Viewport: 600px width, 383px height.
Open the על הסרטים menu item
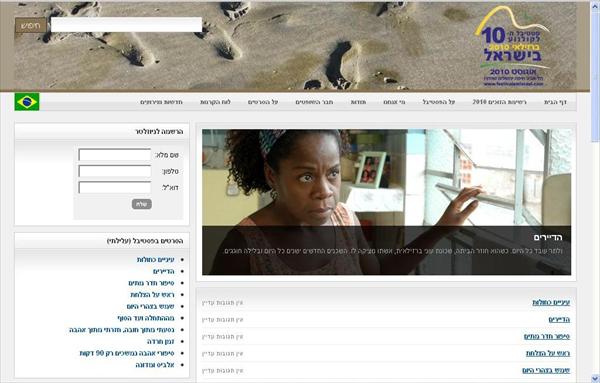click(x=263, y=102)
